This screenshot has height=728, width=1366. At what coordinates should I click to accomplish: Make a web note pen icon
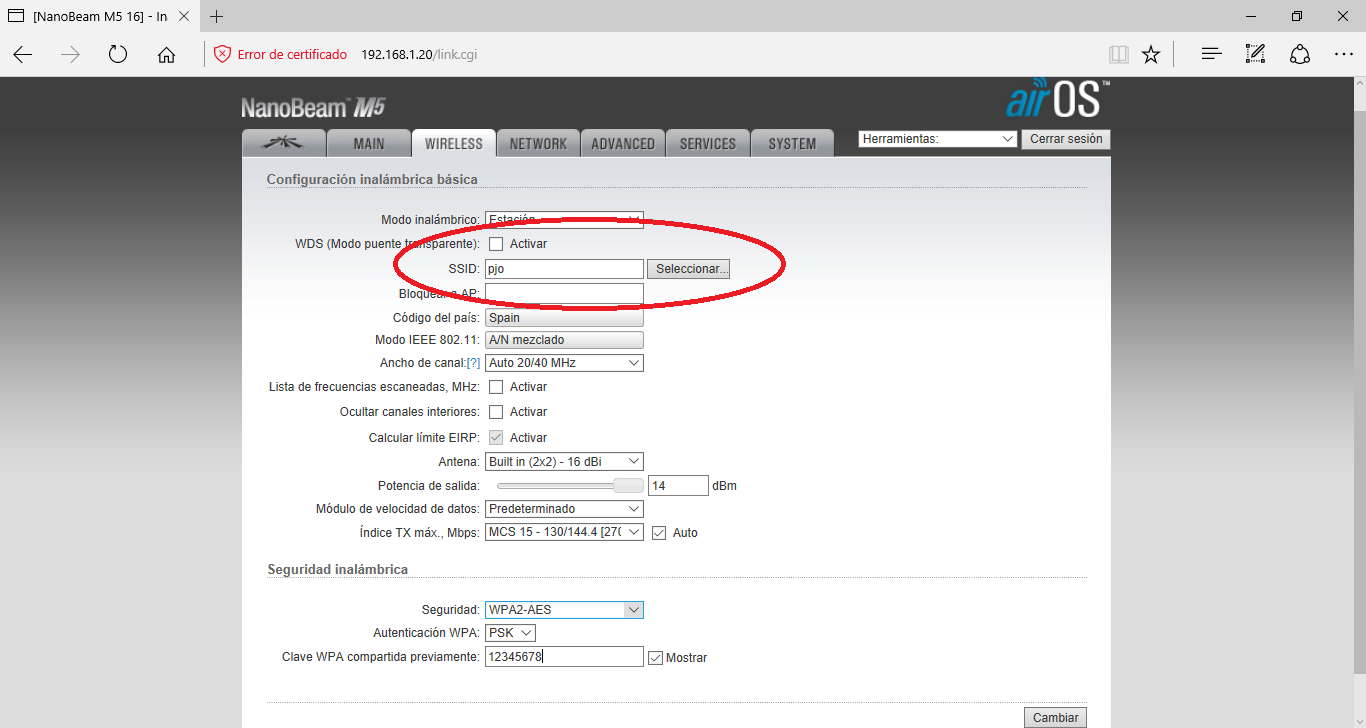pyautogui.click(x=1256, y=54)
